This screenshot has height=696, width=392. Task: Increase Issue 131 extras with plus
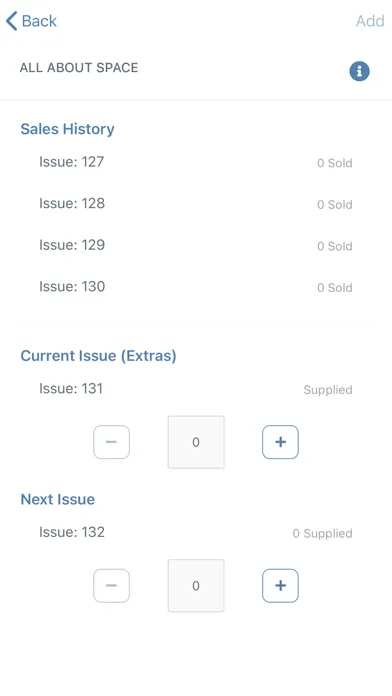(280, 442)
